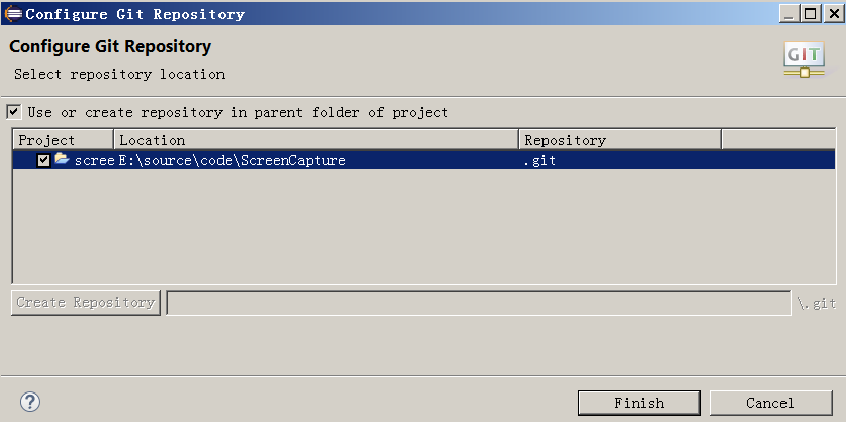Select the E:\source\code\ScreenCapture location cell
846x422 pixels.
click(x=232, y=160)
